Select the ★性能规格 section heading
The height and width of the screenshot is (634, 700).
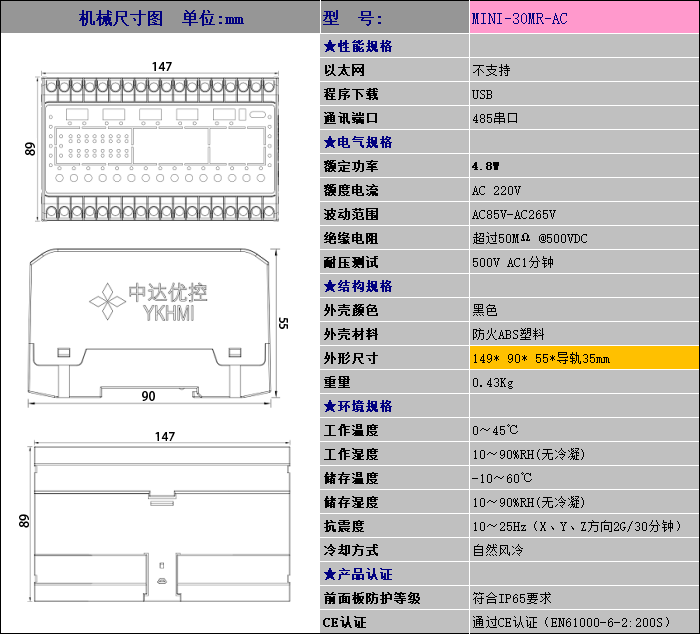pyautogui.click(x=358, y=46)
